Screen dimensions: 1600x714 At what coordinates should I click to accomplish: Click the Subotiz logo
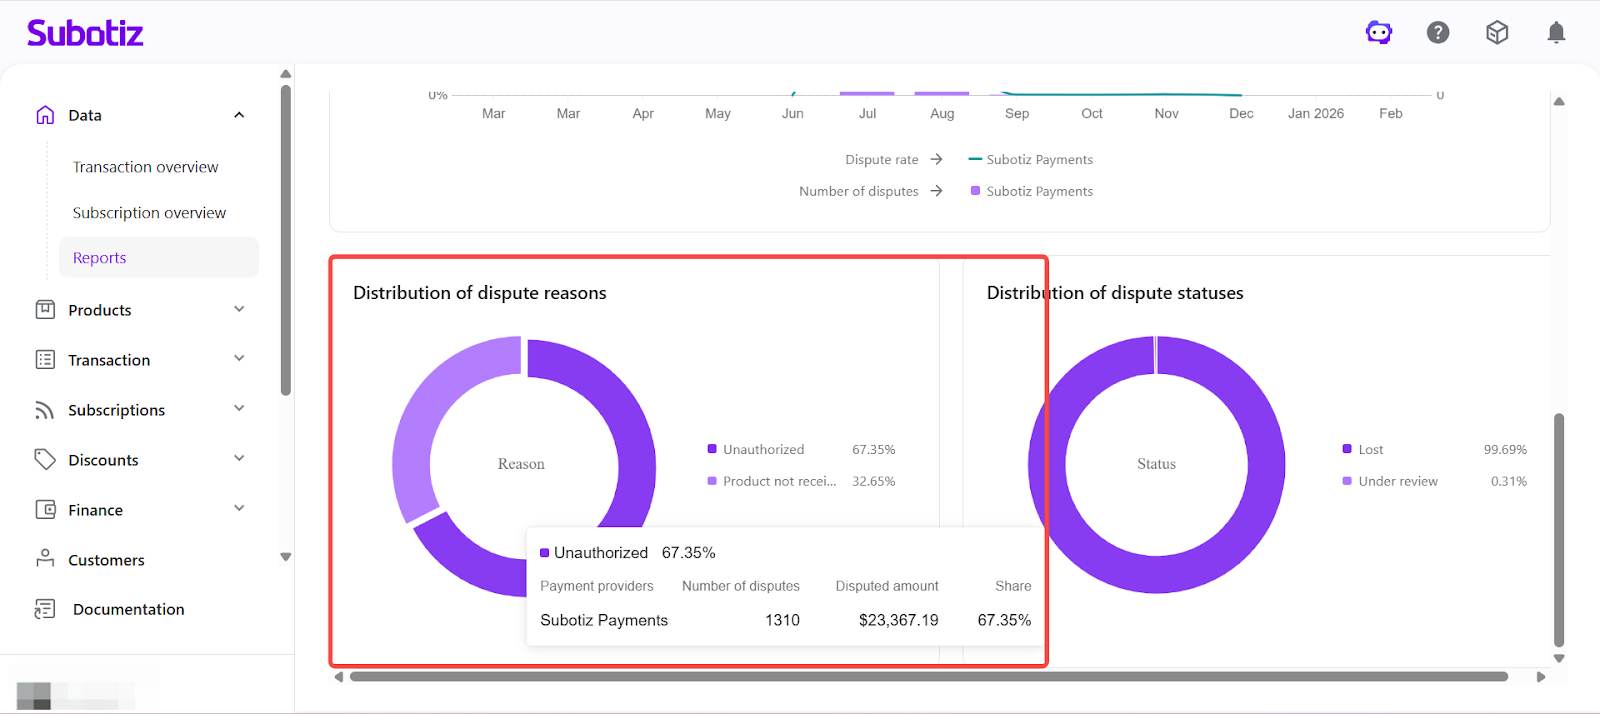click(85, 33)
